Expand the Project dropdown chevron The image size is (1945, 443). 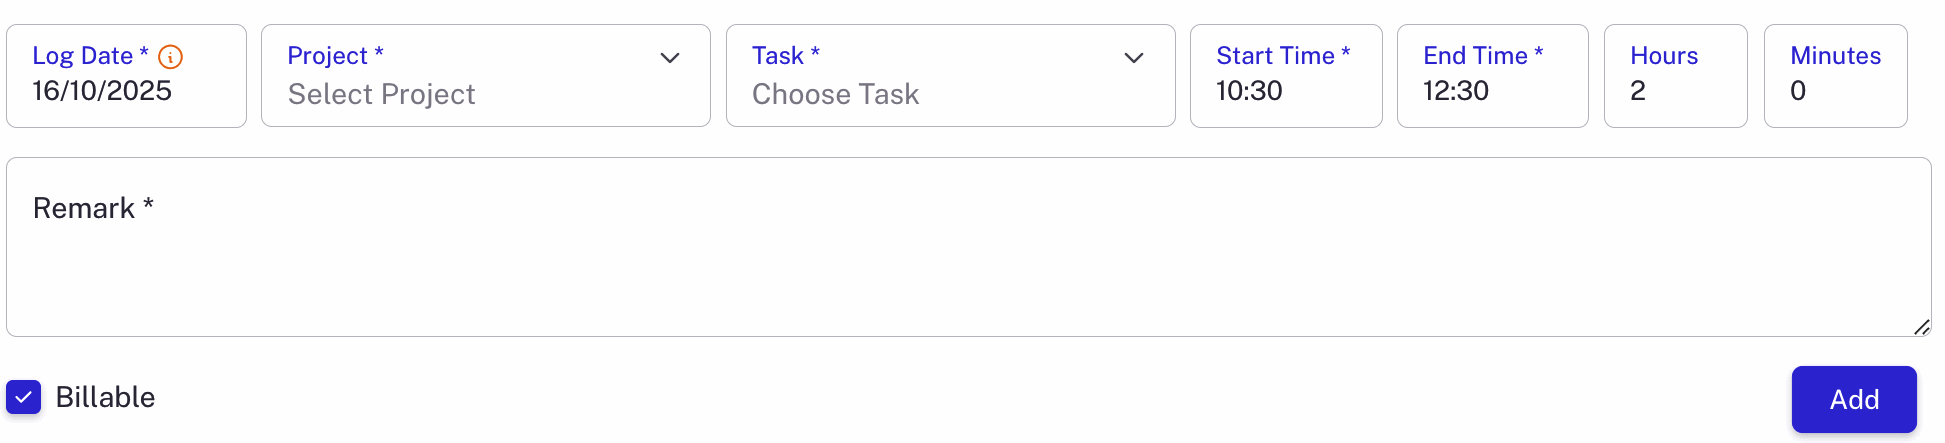[670, 58]
